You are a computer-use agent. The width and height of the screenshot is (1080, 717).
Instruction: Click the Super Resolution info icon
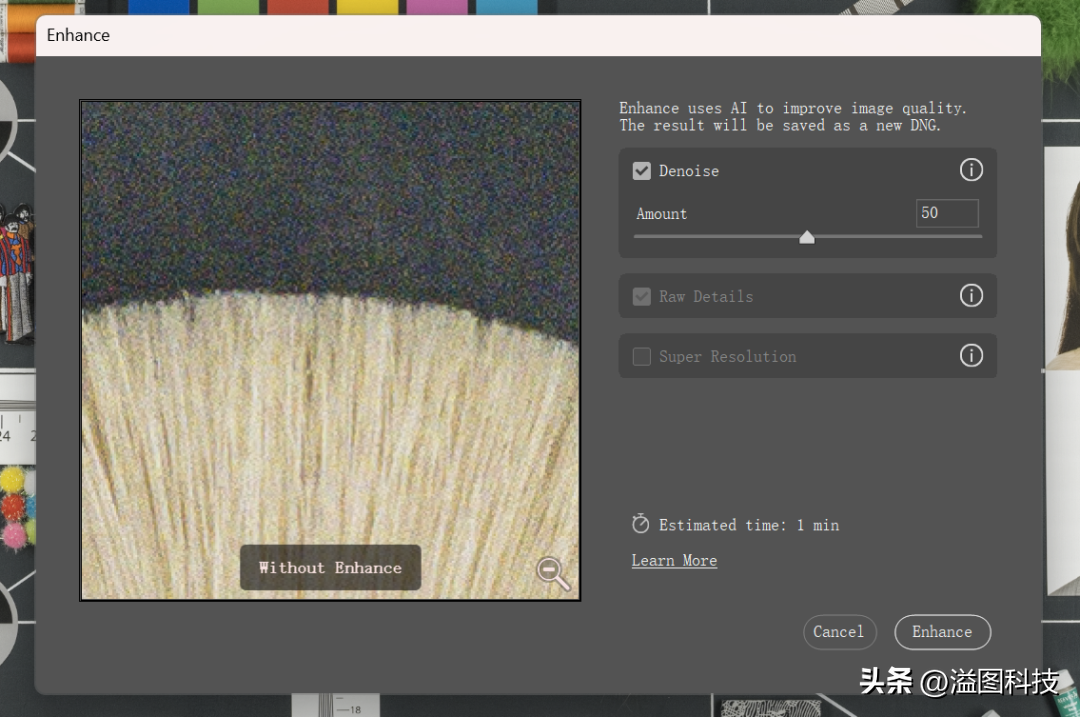pos(971,355)
